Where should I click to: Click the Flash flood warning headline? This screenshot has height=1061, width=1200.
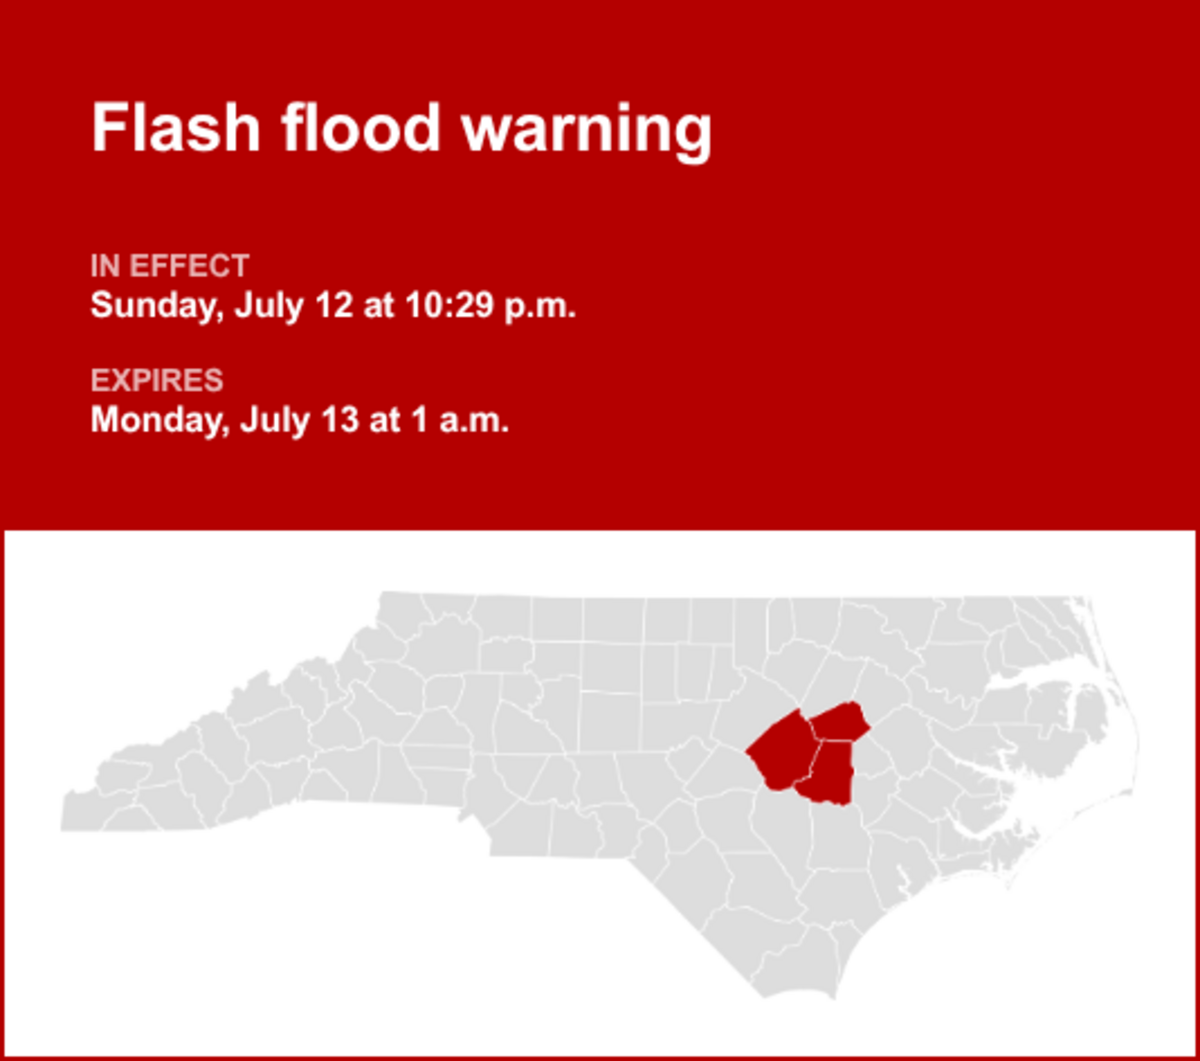tap(401, 129)
